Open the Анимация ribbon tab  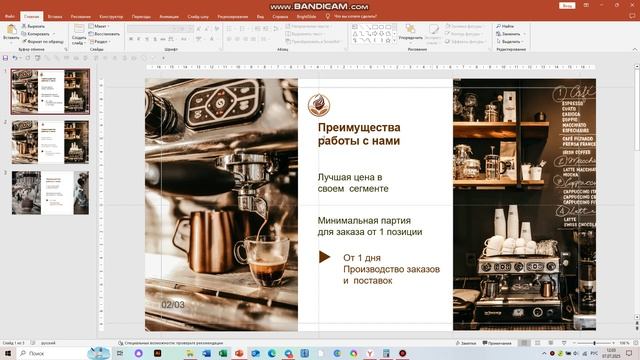point(169,17)
